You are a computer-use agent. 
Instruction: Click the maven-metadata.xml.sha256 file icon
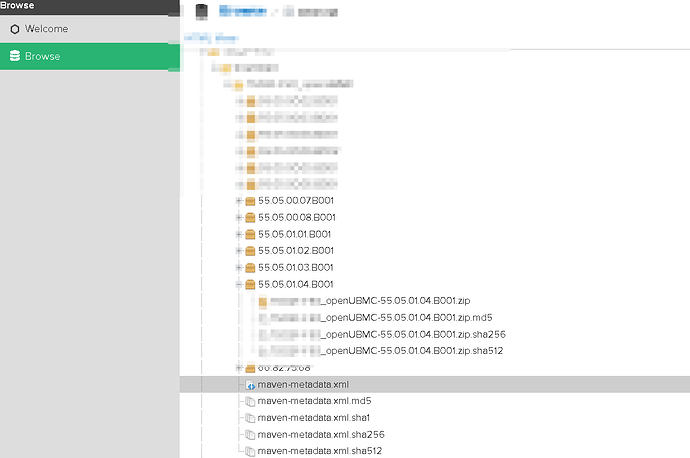(250, 435)
